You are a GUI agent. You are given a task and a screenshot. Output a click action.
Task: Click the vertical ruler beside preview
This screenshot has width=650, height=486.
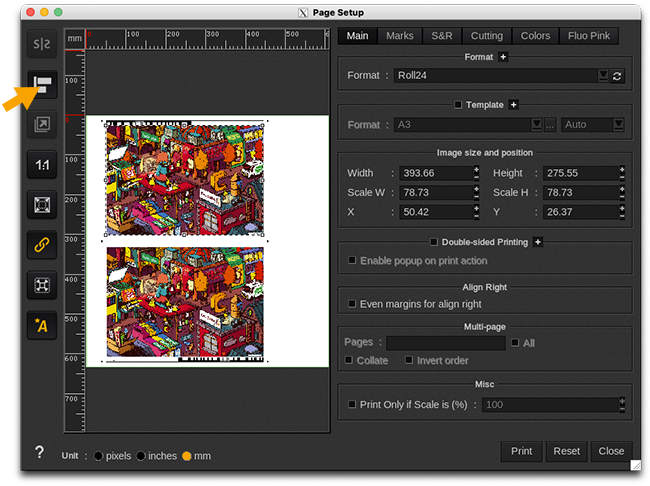click(75, 241)
